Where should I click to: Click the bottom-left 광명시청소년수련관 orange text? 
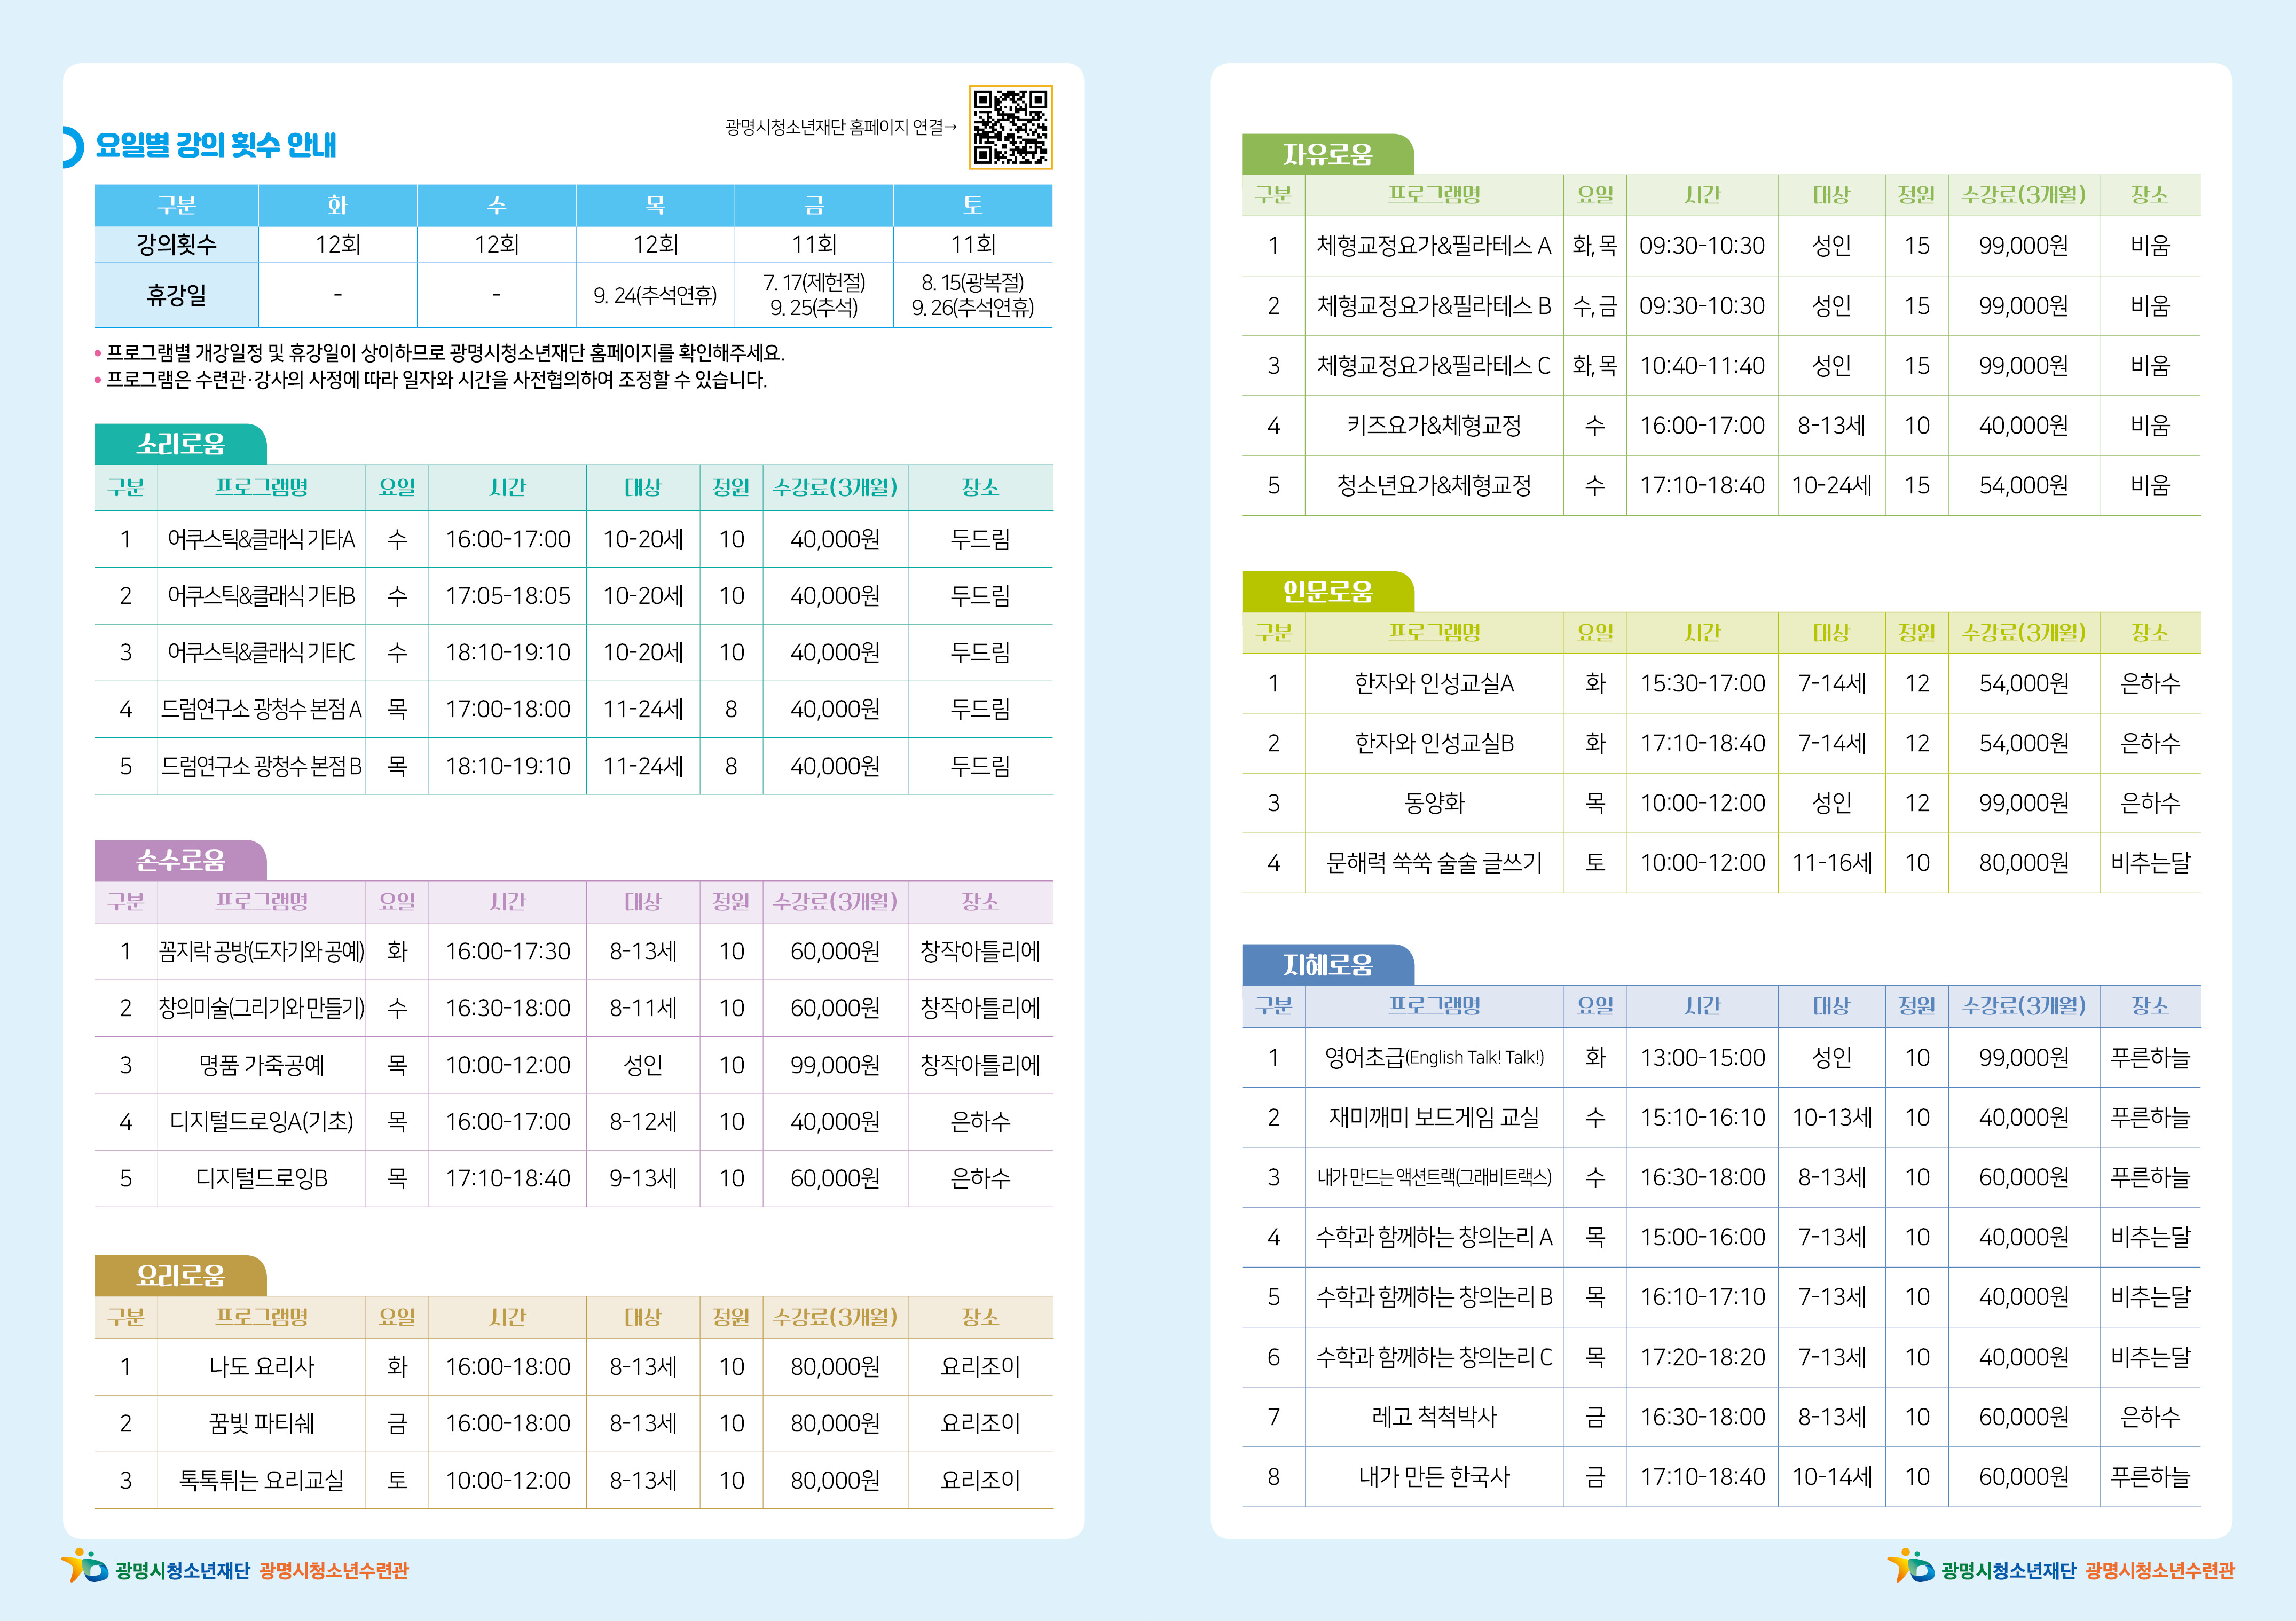[x=334, y=1570]
